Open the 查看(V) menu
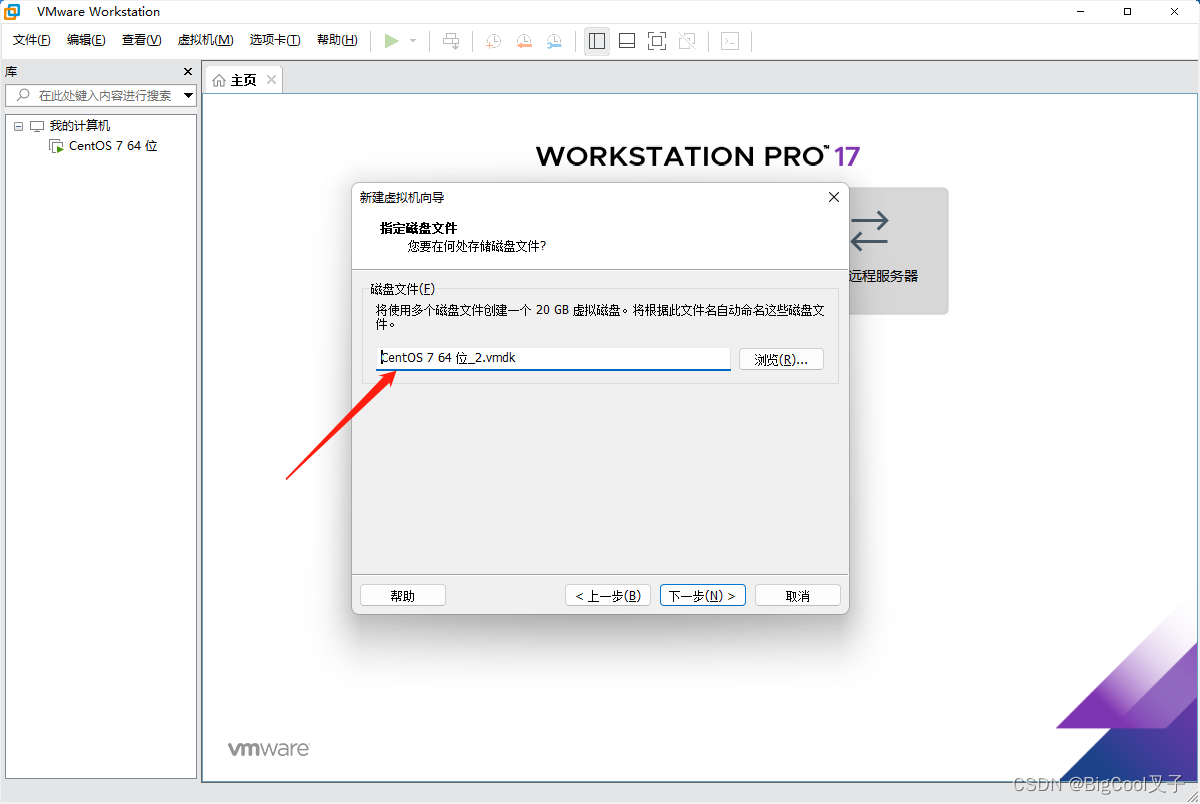The image size is (1200, 804). coord(141,40)
